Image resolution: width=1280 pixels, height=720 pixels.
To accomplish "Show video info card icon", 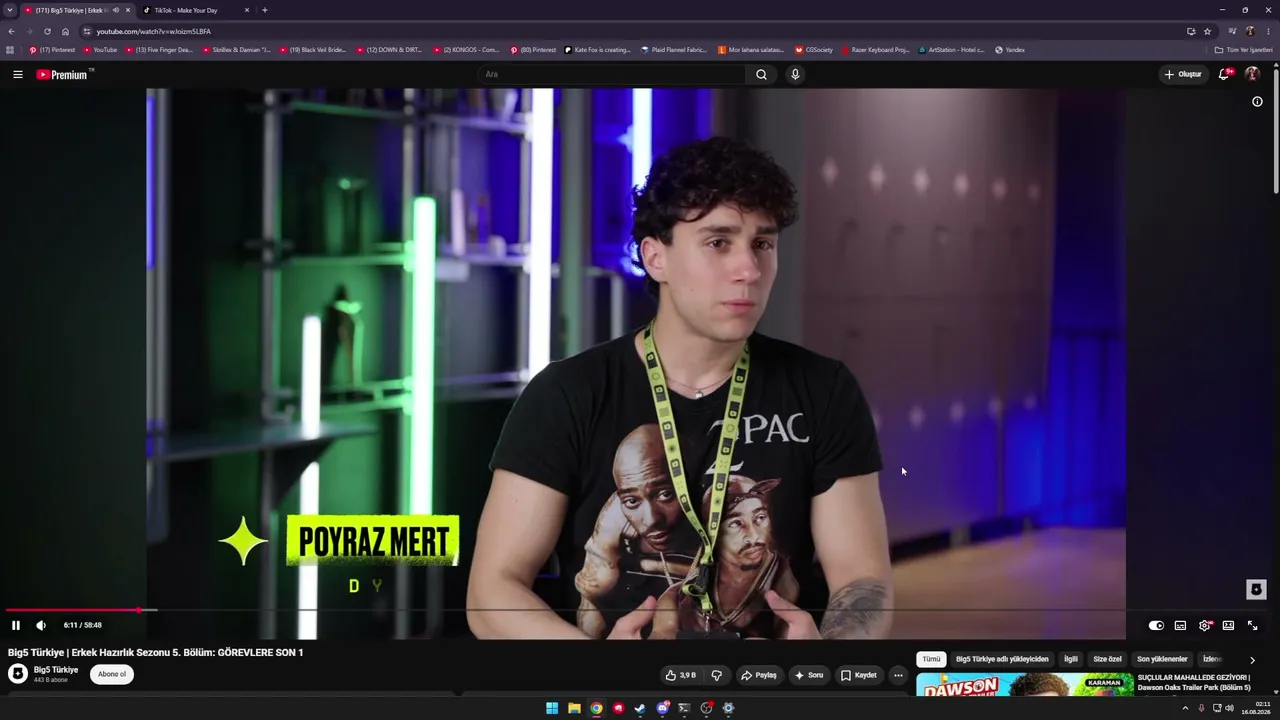I will coord(1257,101).
